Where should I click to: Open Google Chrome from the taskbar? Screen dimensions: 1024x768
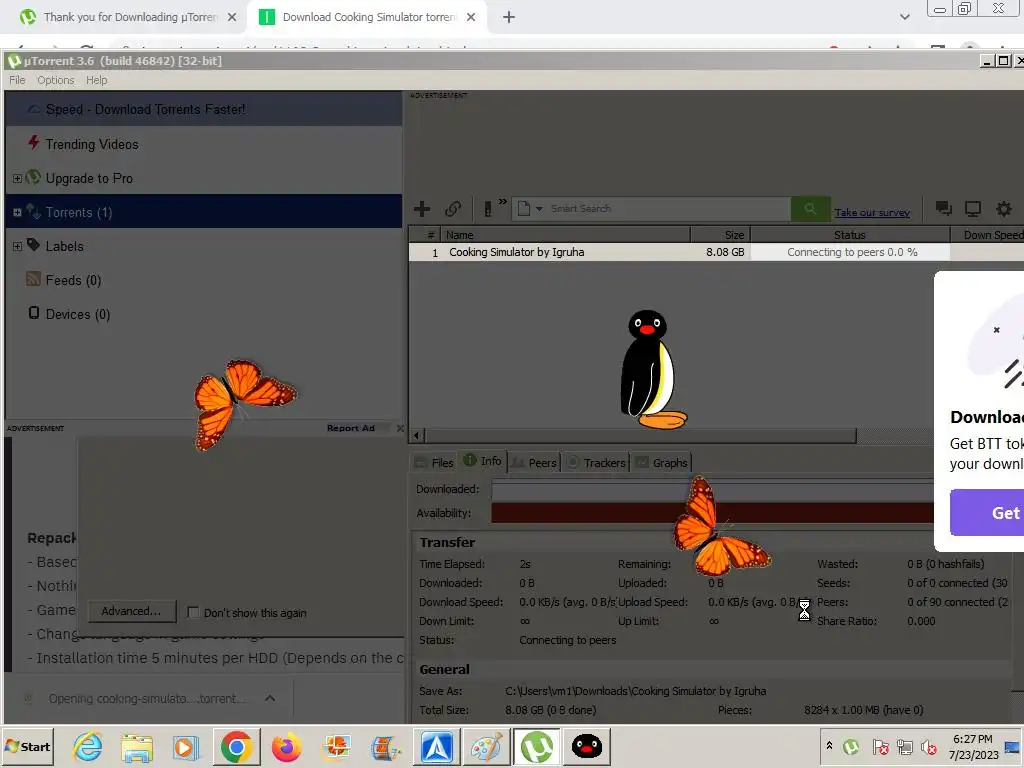236,747
